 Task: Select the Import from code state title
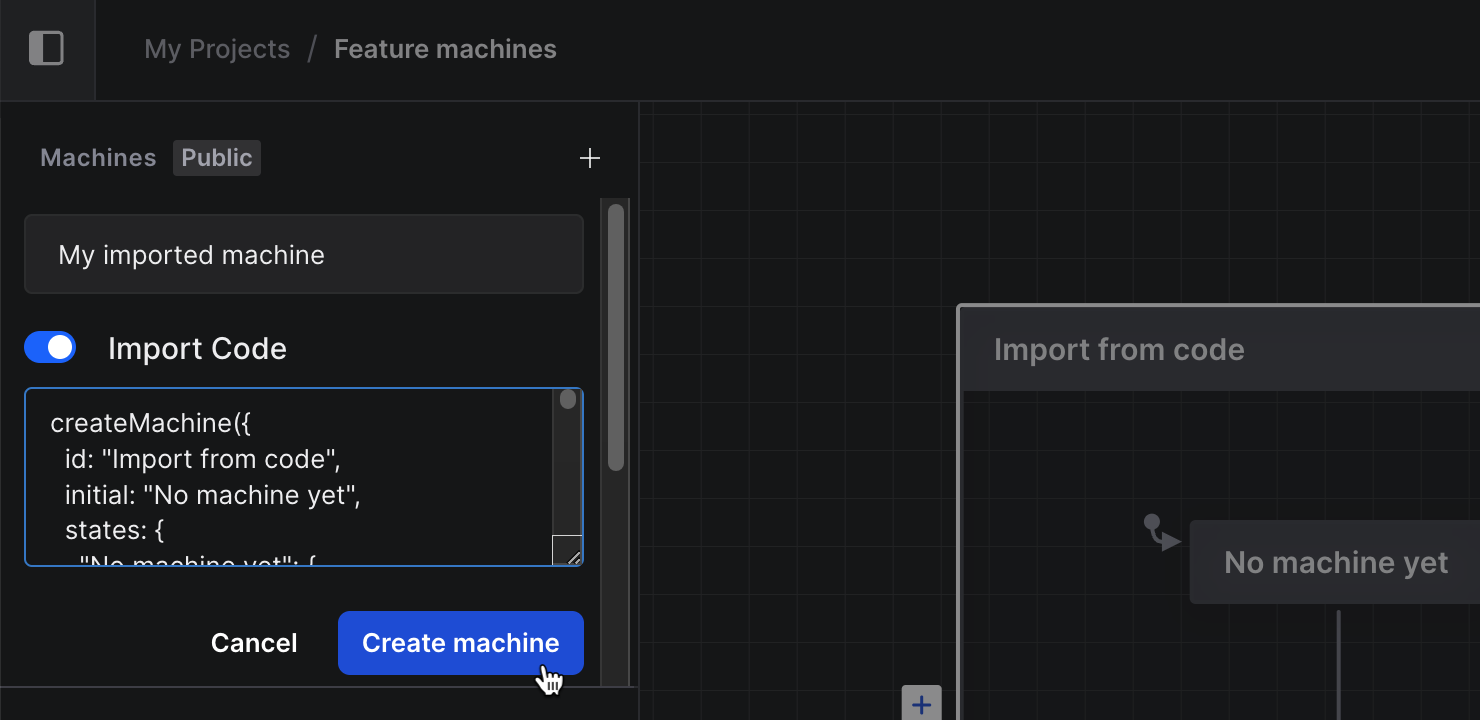1119,349
